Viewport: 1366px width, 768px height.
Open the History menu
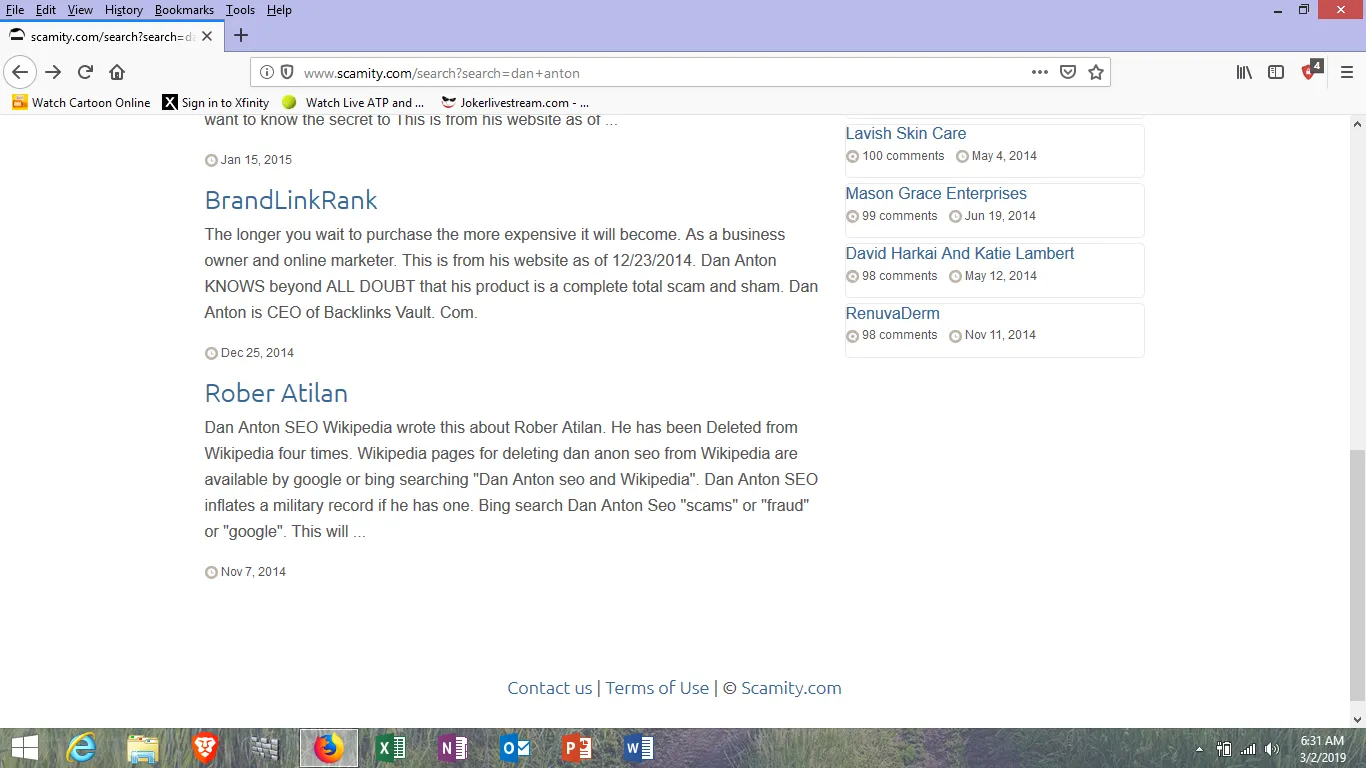tap(124, 10)
